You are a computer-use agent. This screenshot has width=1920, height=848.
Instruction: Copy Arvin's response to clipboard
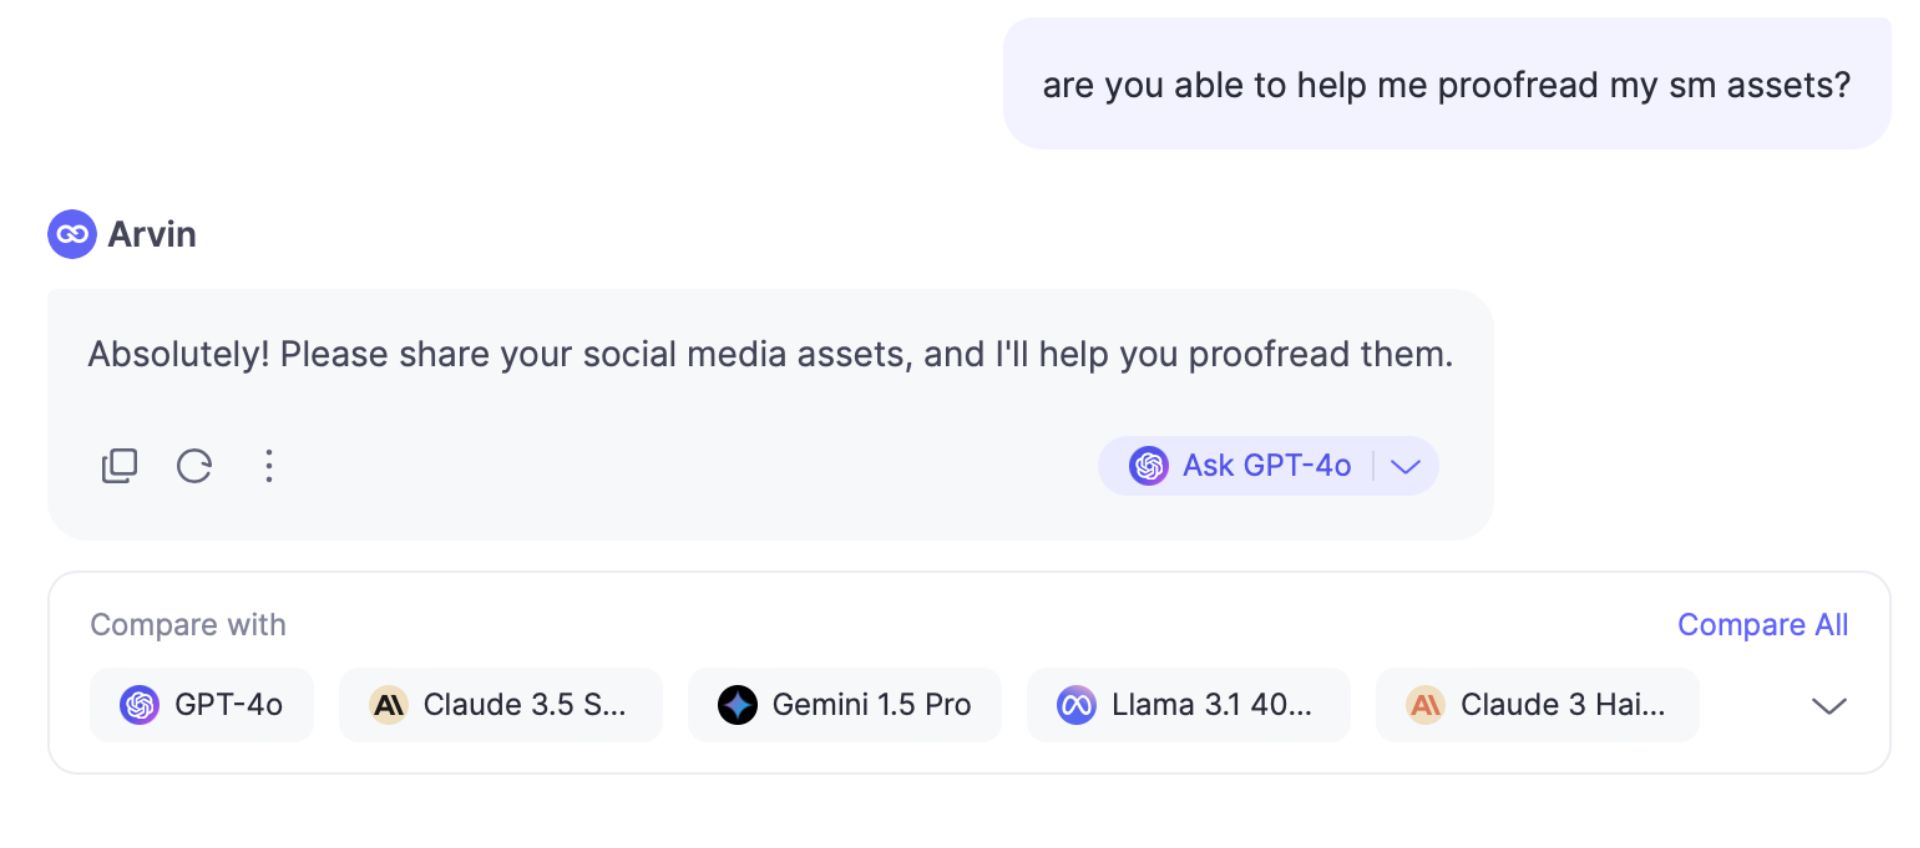(119, 466)
